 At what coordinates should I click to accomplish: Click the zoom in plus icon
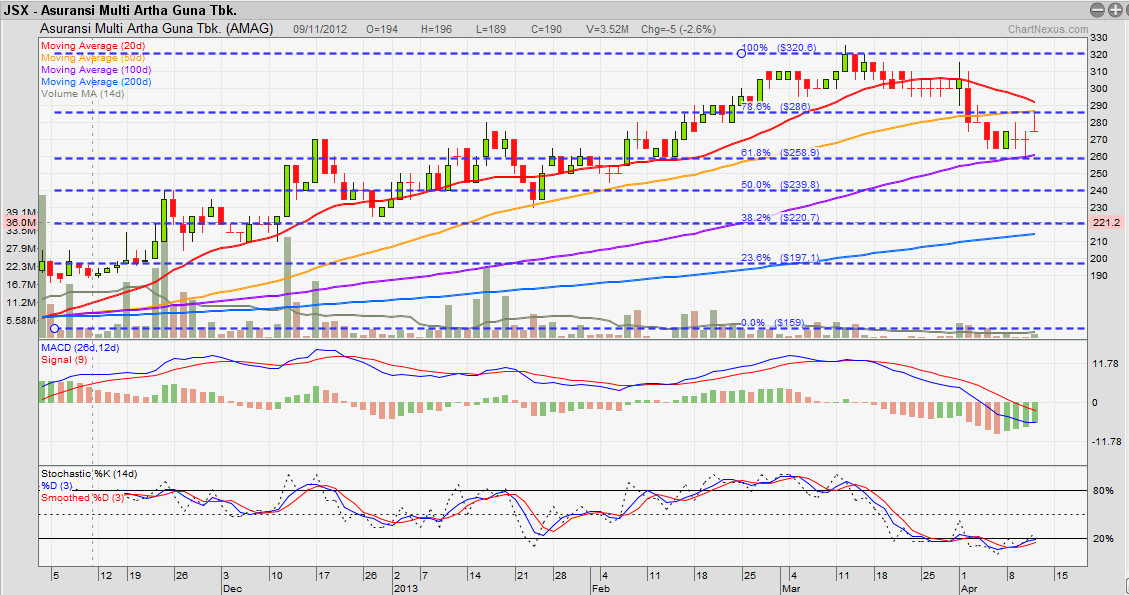pyautogui.click(x=1116, y=9)
